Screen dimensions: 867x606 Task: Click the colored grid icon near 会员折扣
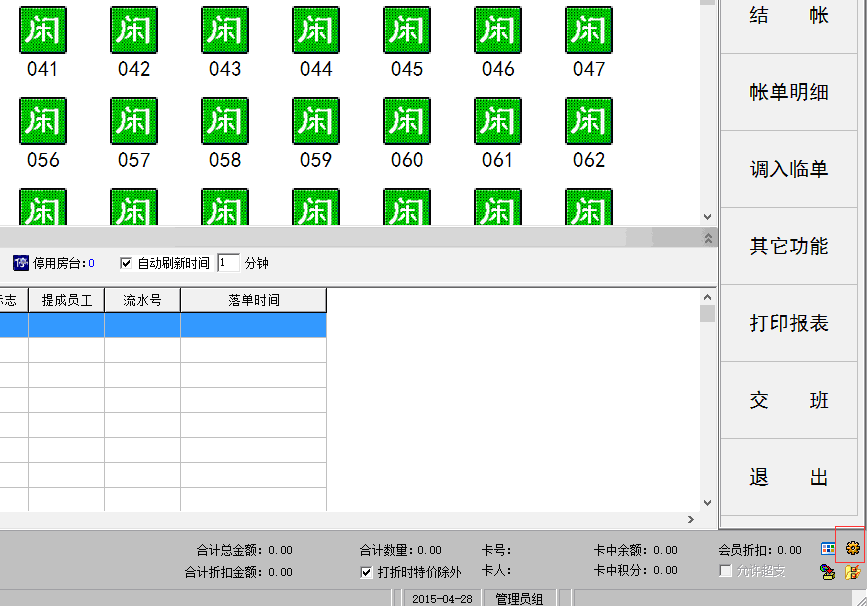pyautogui.click(x=828, y=549)
